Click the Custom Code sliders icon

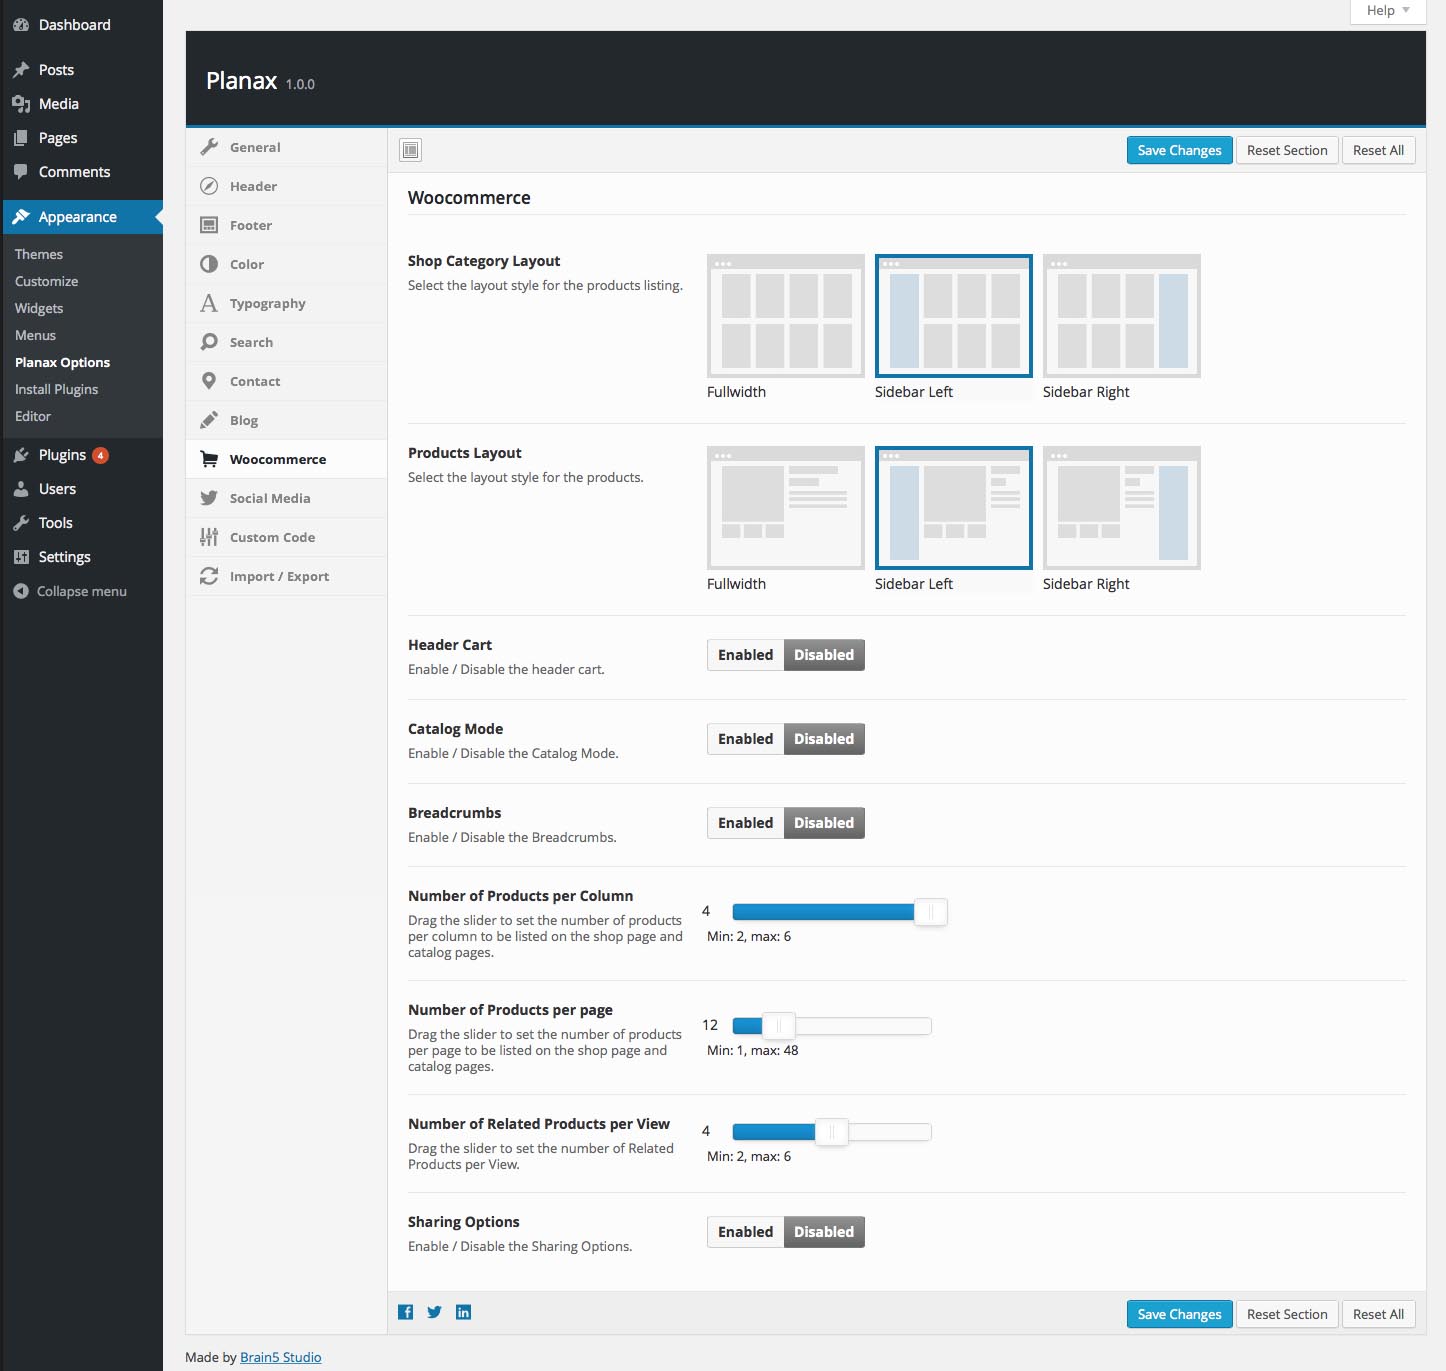209,537
